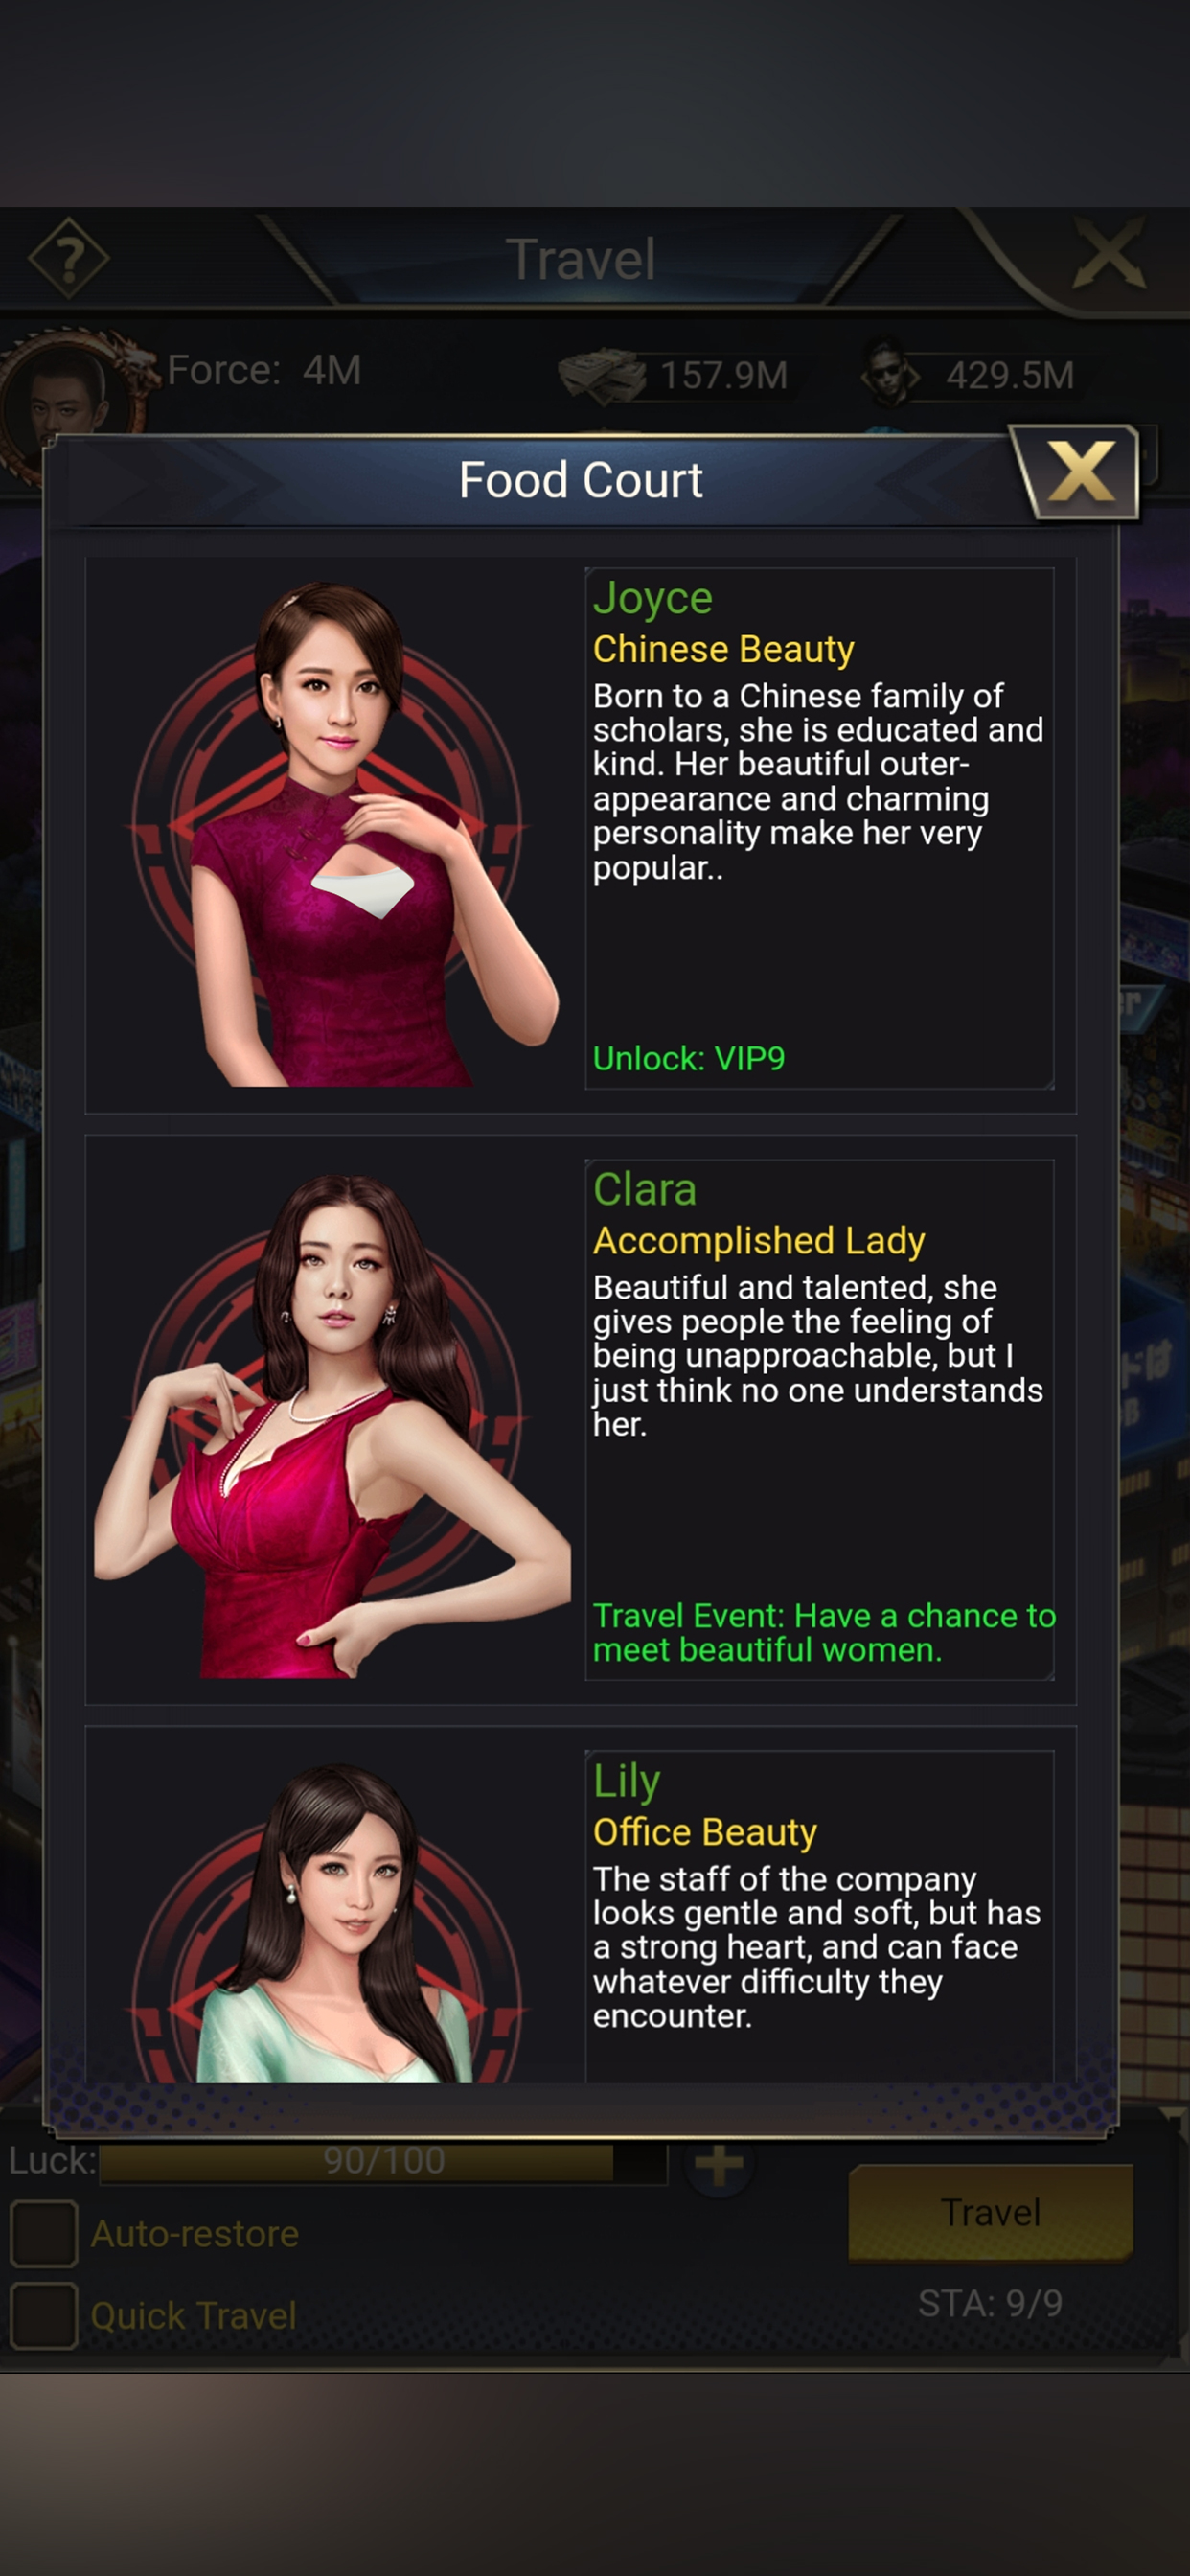Tap the Food Court title bar
Image resolution: width=1190 pixels, height=2576 pixels.
coord(581,480)
